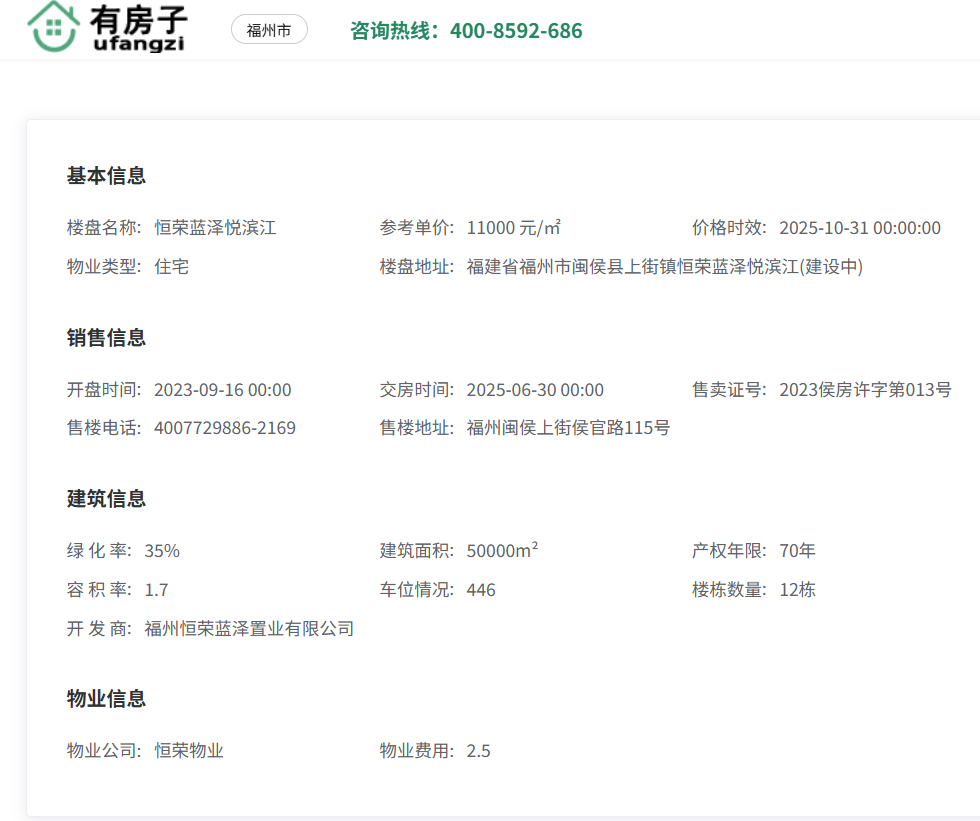
Task: Click the price validity date 2025-10-31
Action: [x=859, y=228]
